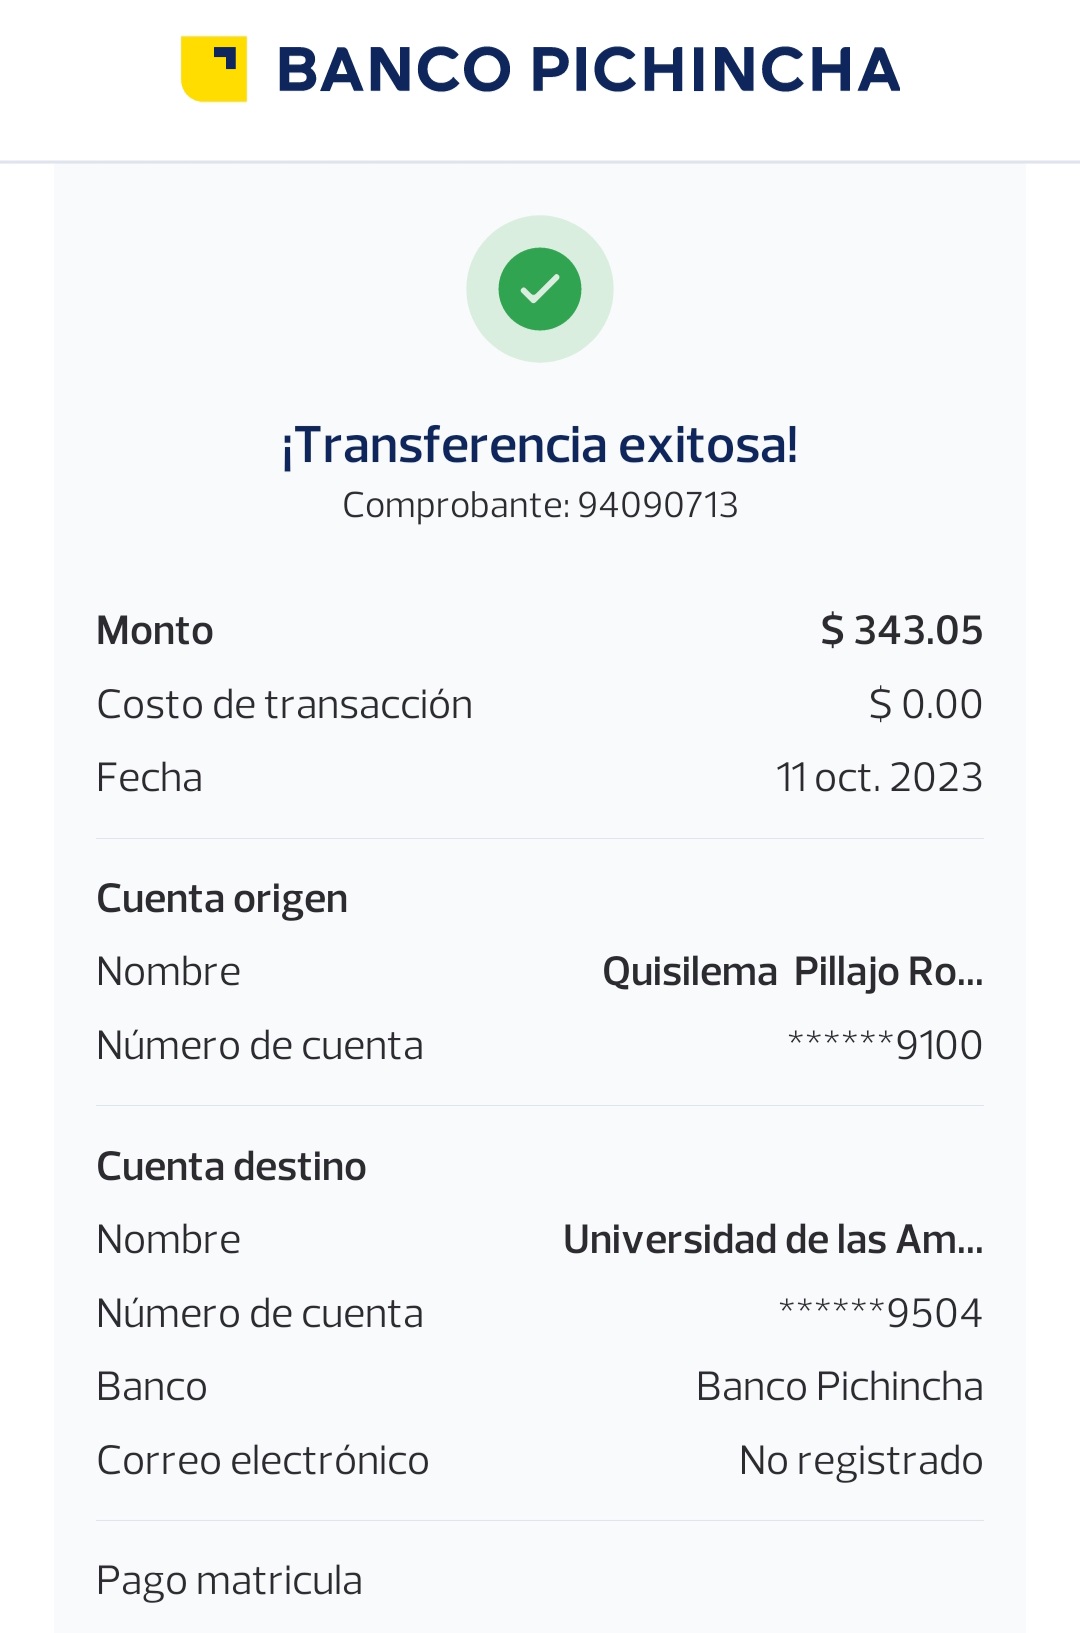The image size is (1080, 1633).
Task: Select the ¡Transferencia exitosa! heading
Action: (540, 445)
